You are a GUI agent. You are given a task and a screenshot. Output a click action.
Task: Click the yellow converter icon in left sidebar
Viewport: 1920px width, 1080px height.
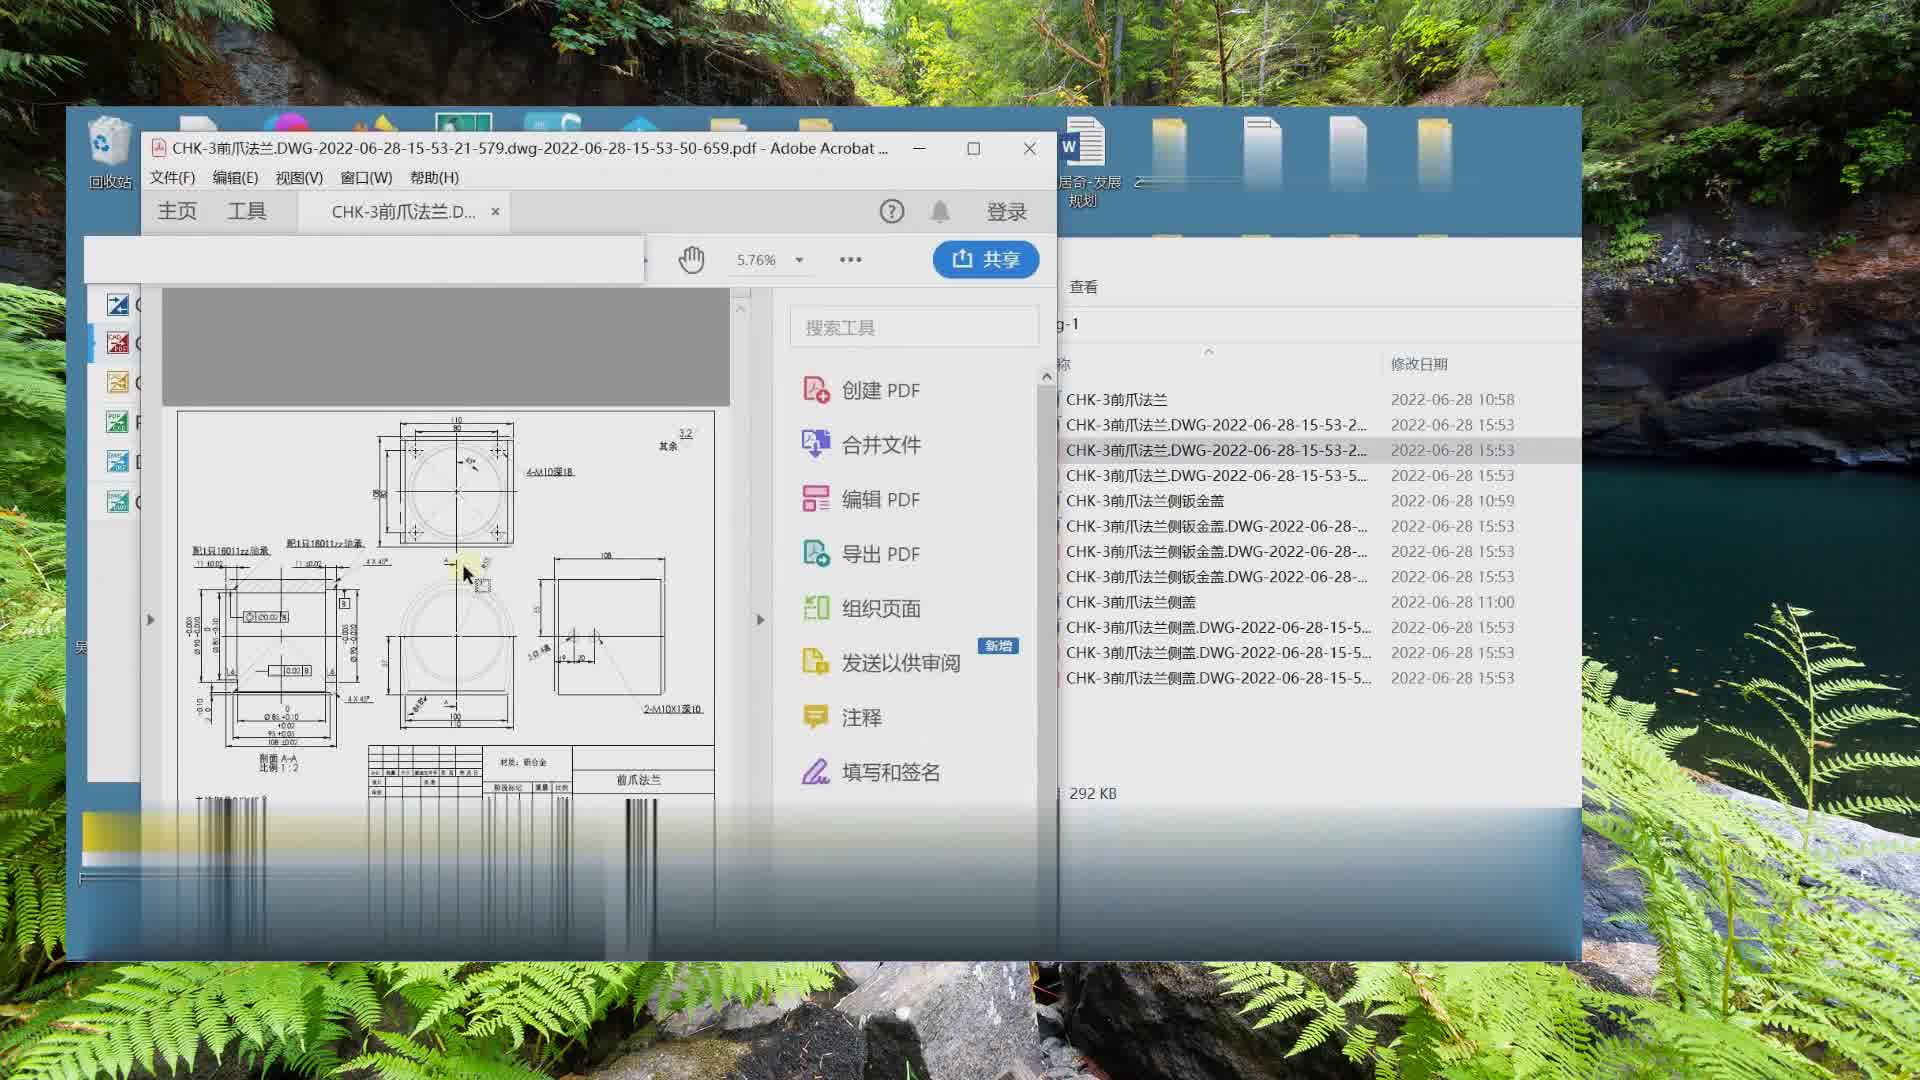118,382
